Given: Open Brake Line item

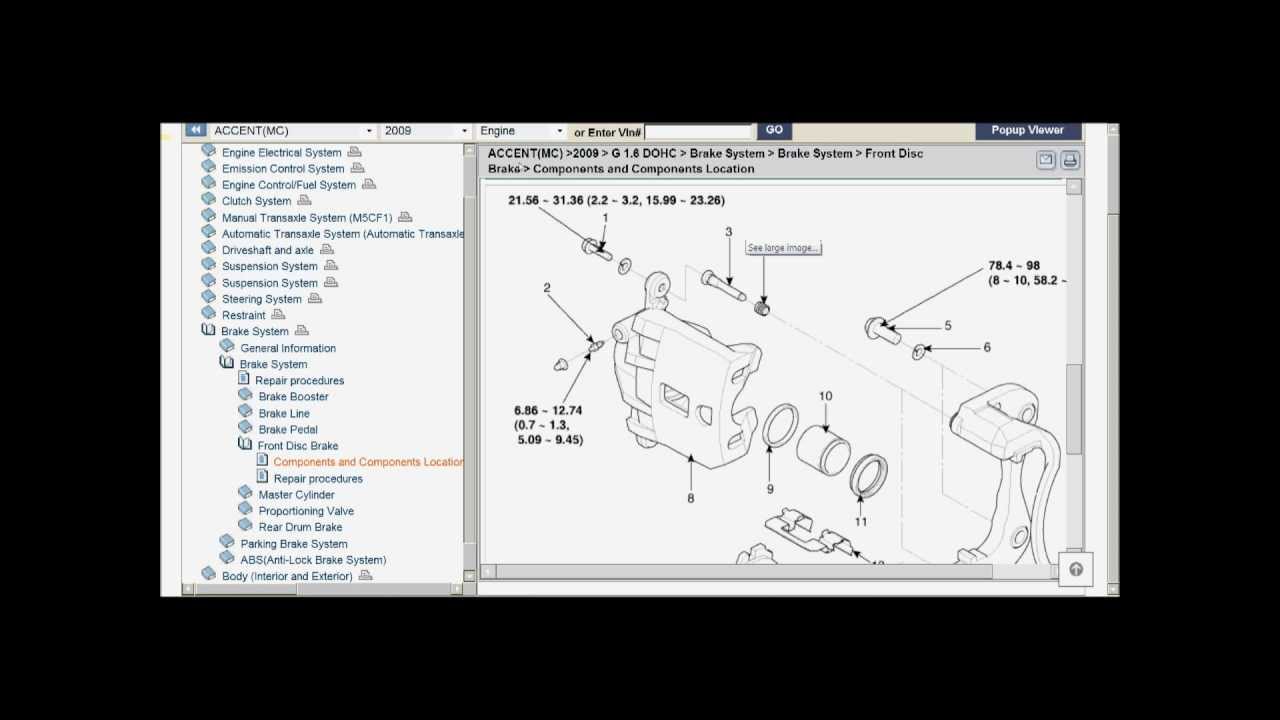Looking at the screenshot, I should coord(284,413).
